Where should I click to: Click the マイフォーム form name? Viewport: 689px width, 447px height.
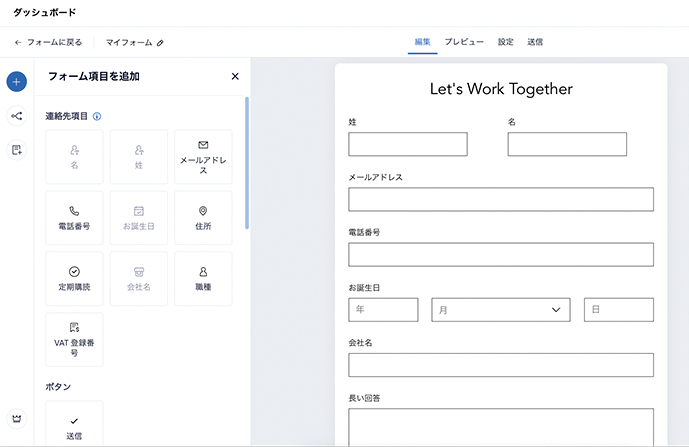(129, 43)
